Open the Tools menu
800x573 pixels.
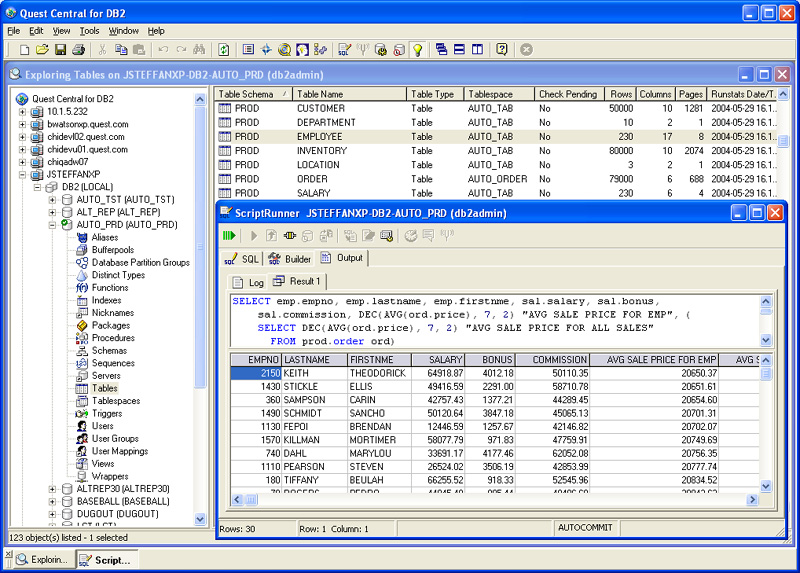click(89, 31)
